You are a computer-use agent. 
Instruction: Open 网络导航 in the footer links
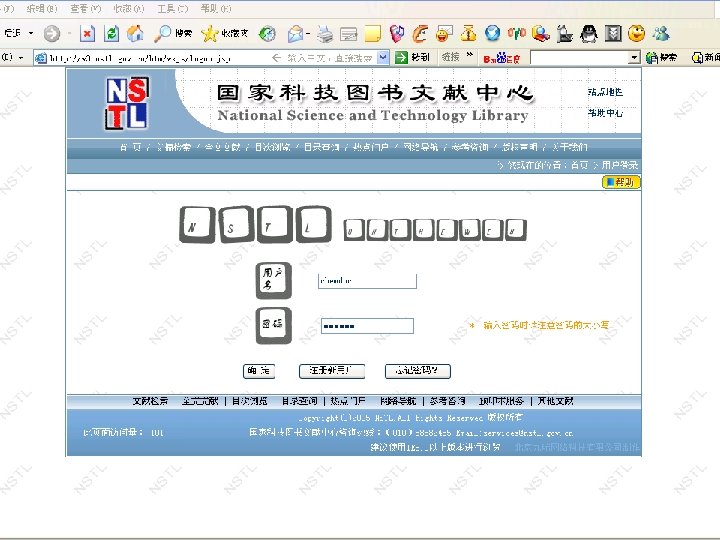[398, 401]
